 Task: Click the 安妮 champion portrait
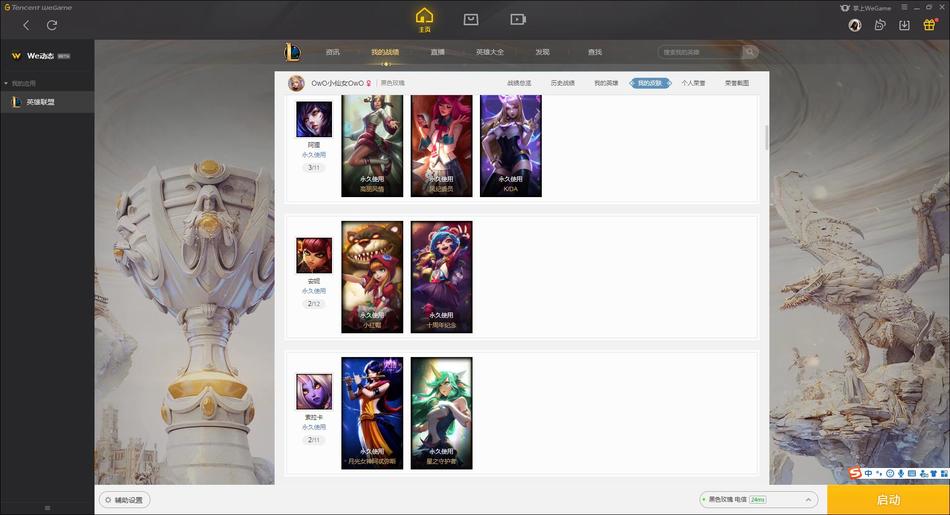click(x=314, y=256)
